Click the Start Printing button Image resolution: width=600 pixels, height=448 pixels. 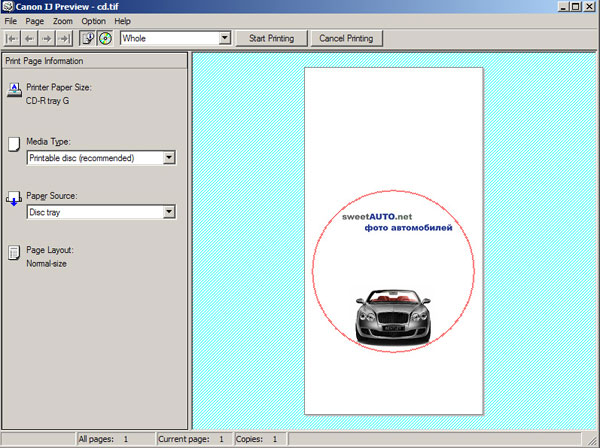click(x=271, y=38)
